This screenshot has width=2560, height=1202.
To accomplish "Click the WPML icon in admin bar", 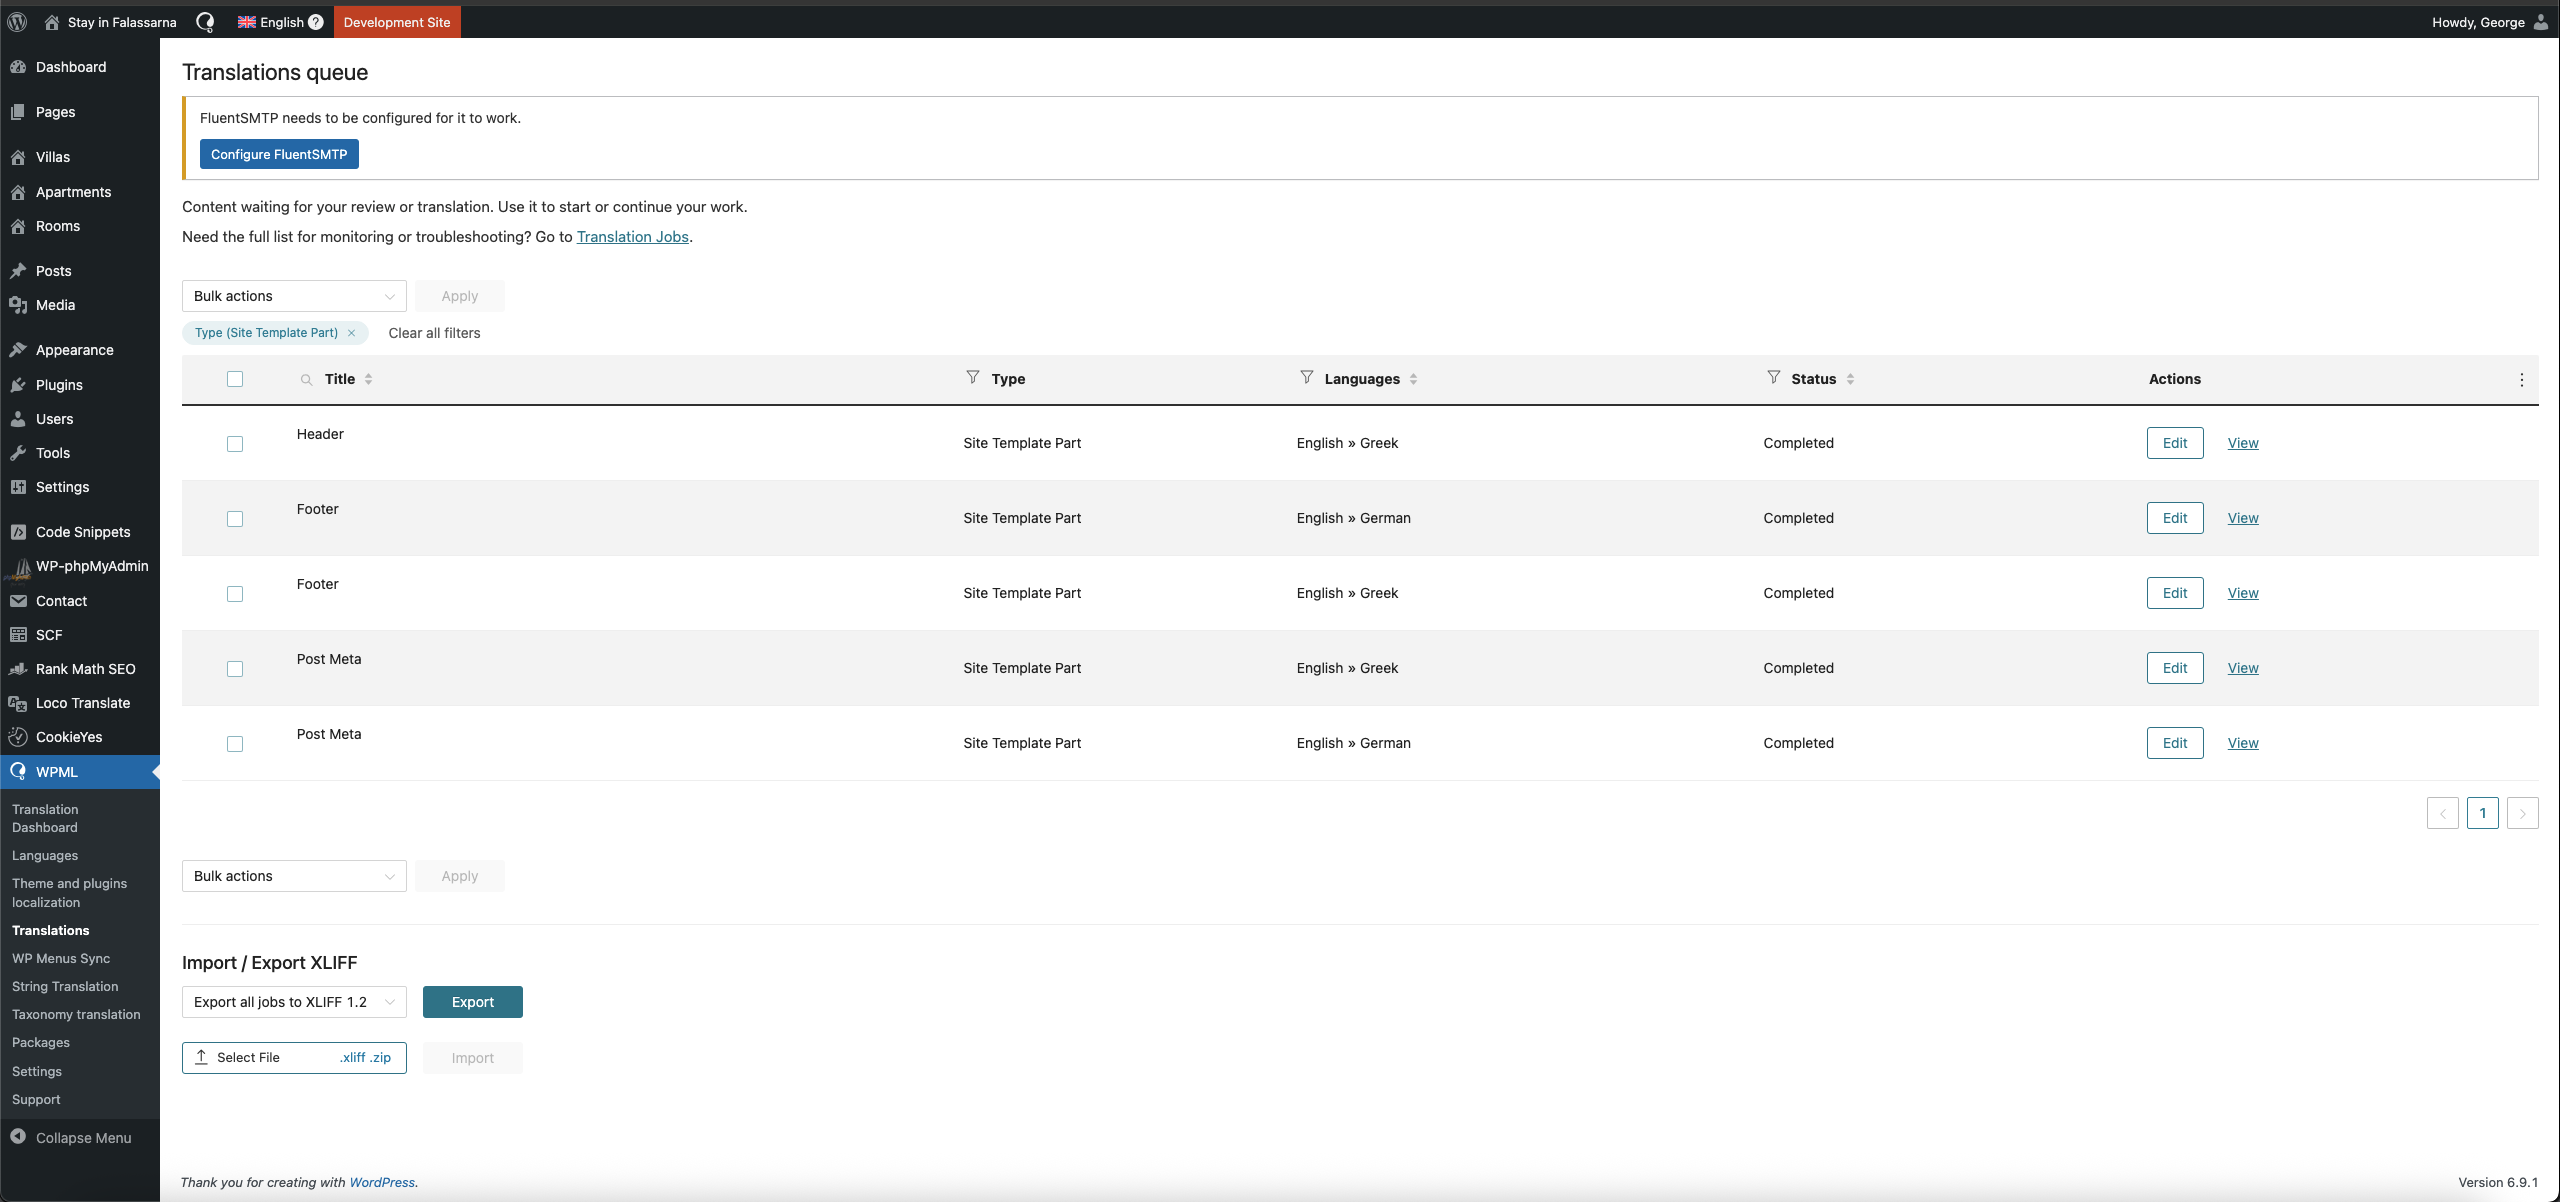I will click(x=205, y=22).
